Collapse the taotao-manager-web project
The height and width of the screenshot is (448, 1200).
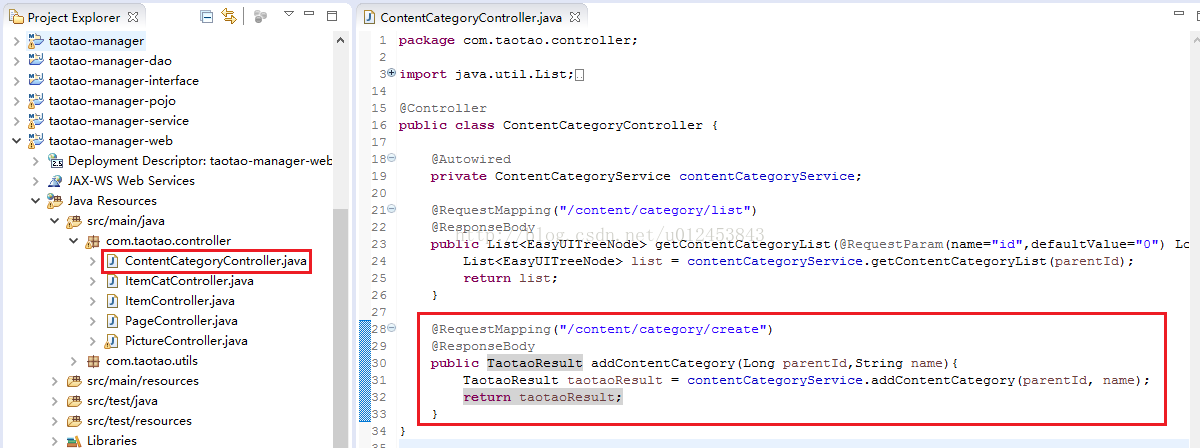[15, 141]
